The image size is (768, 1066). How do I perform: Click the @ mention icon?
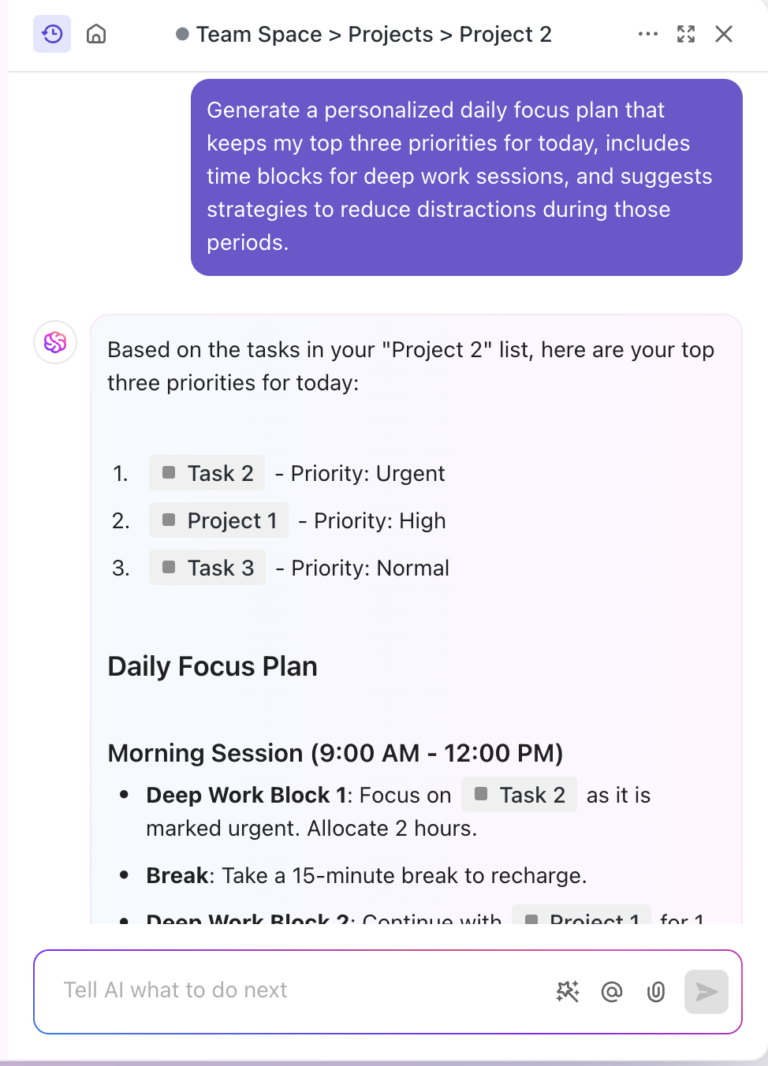(612, 991)
